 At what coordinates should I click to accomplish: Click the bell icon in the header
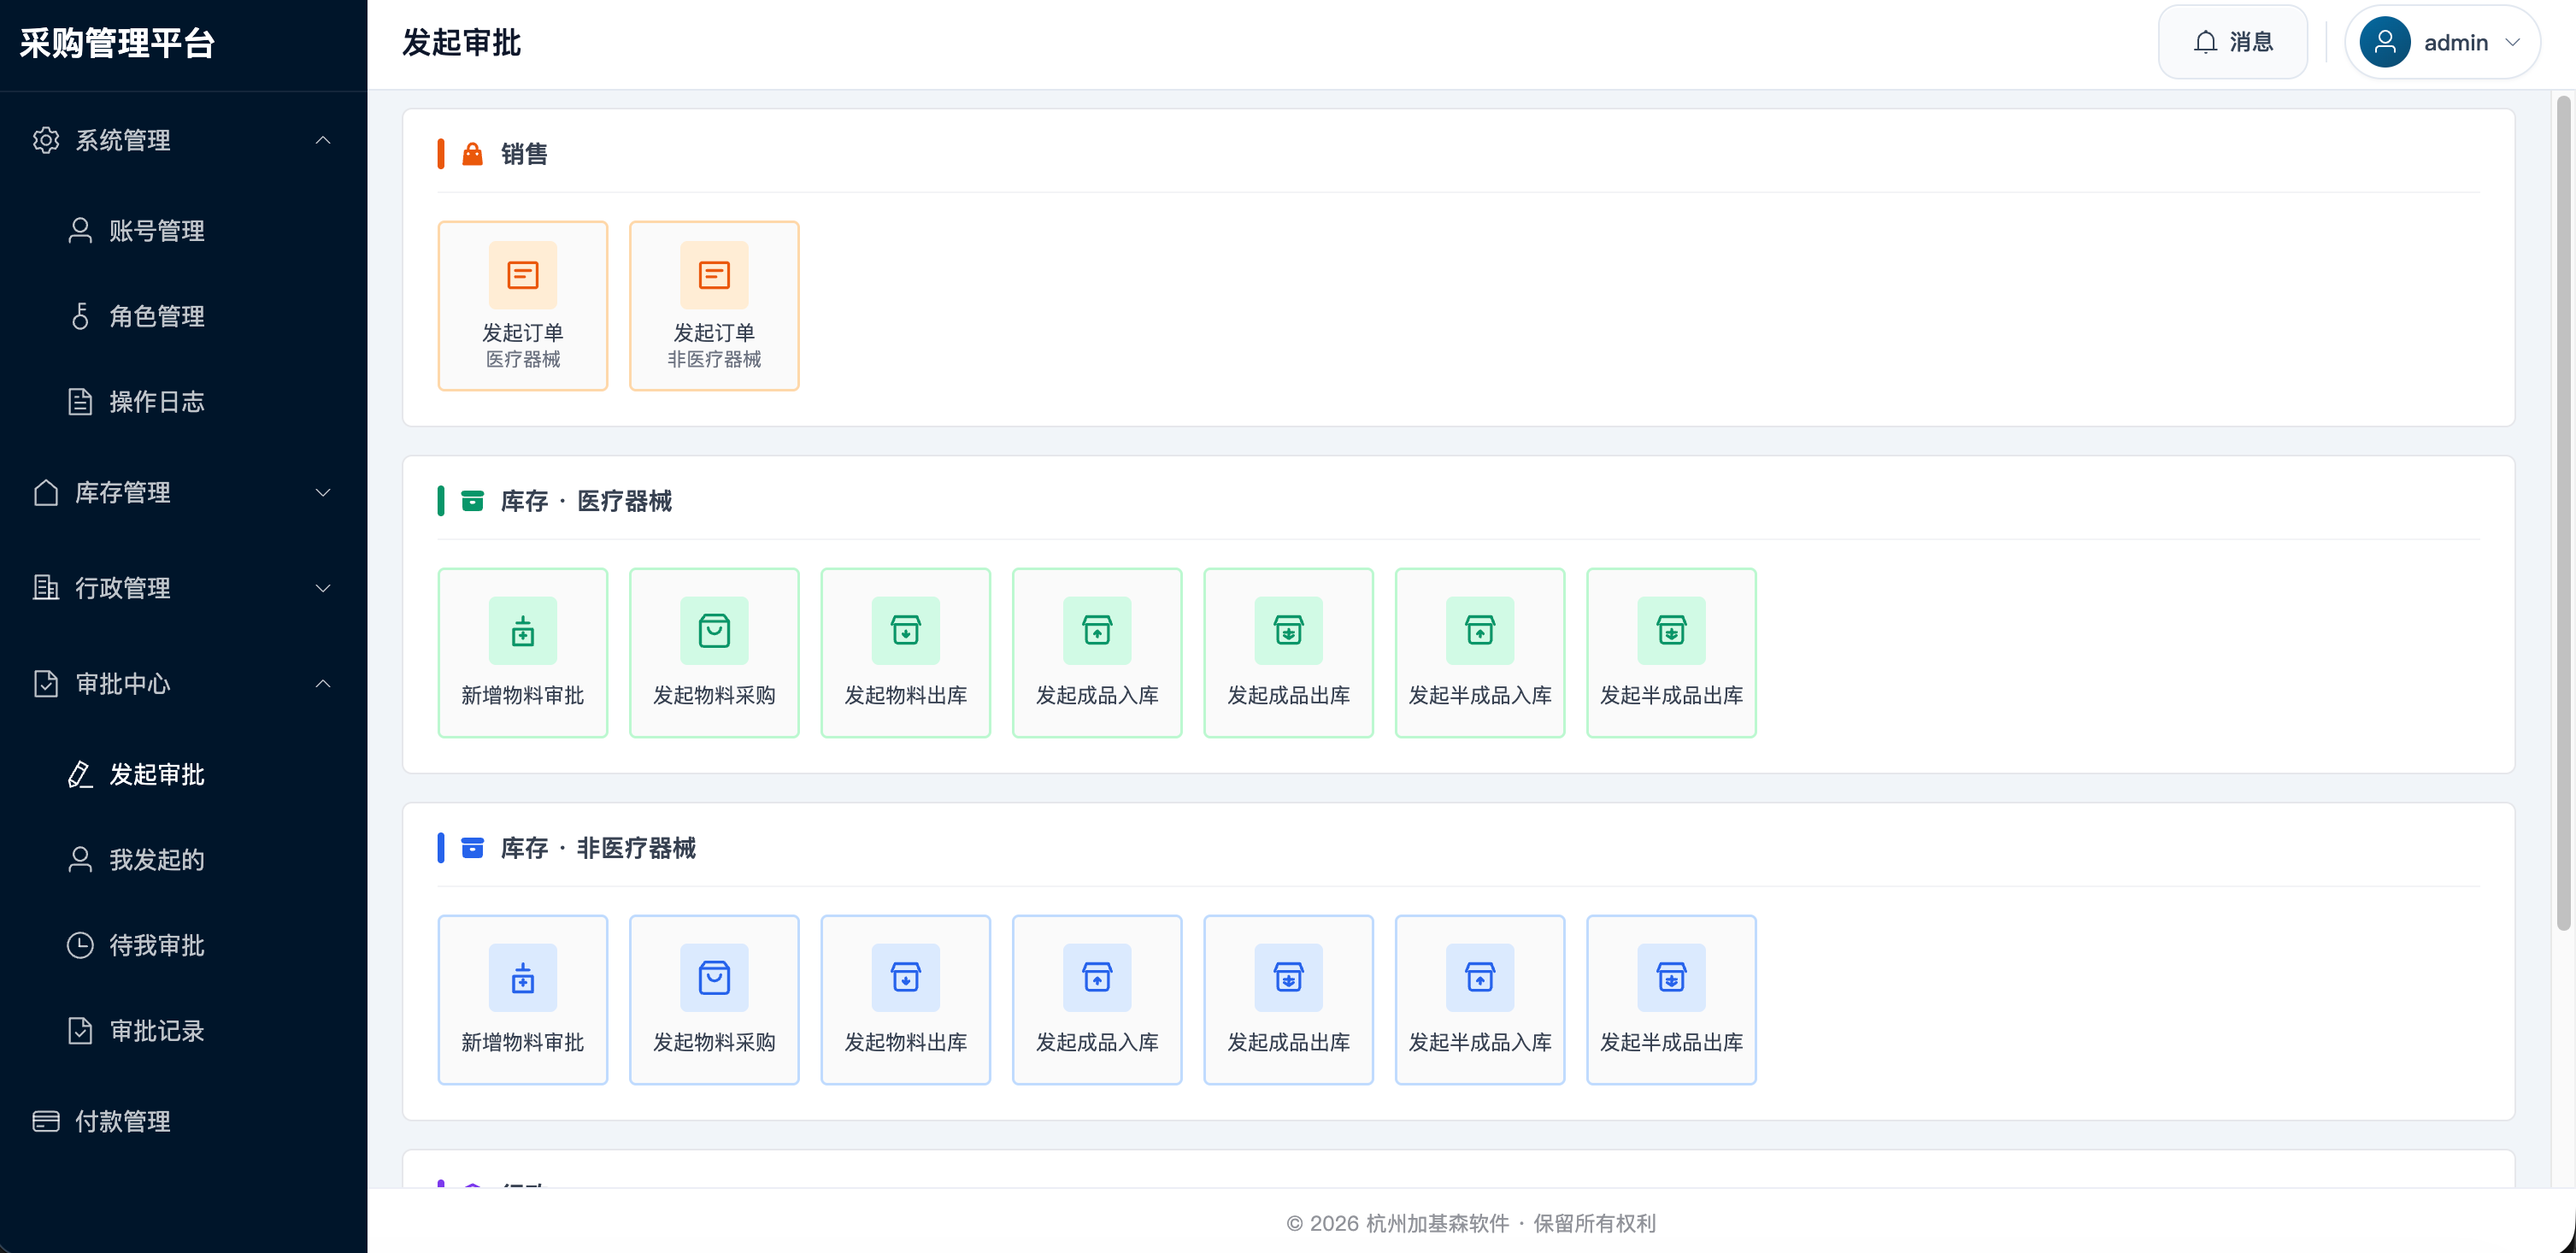tap(2206, 42)
